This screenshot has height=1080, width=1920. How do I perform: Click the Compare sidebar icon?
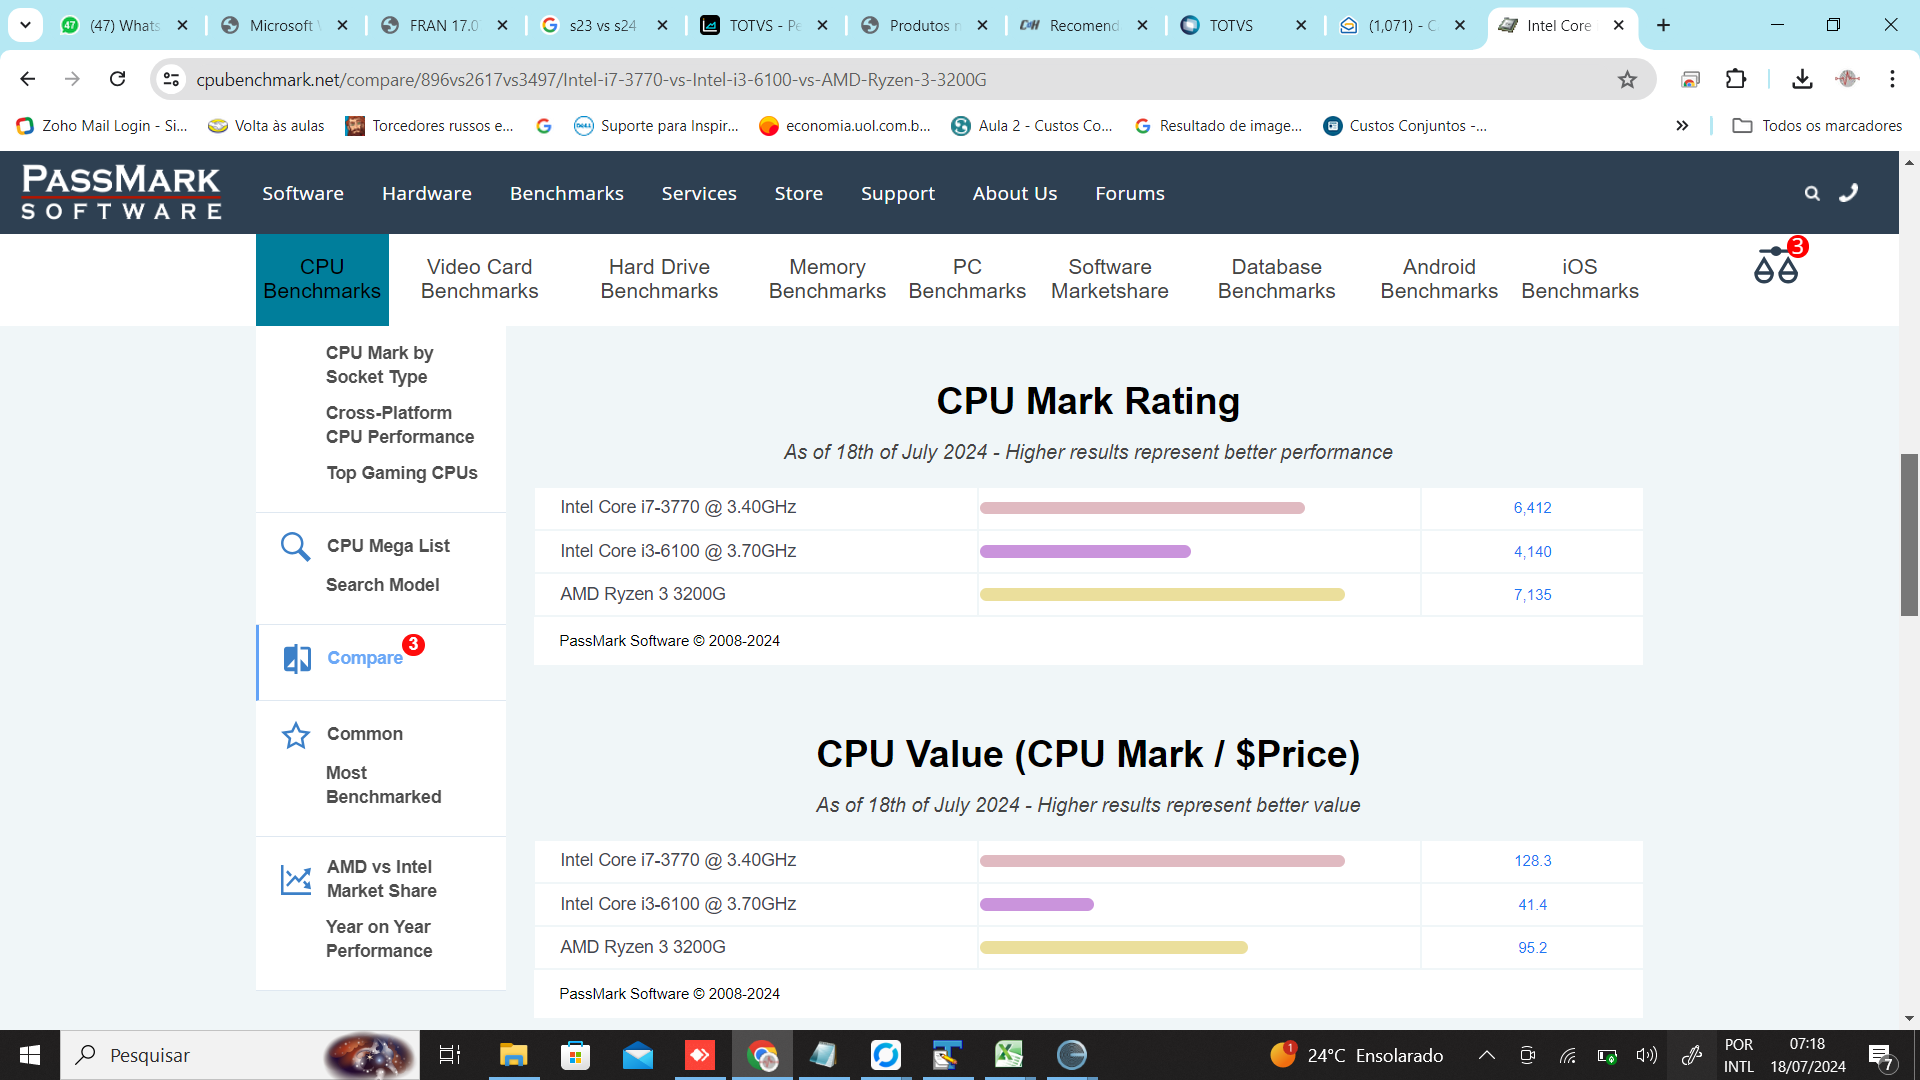[x=297, y=658]
